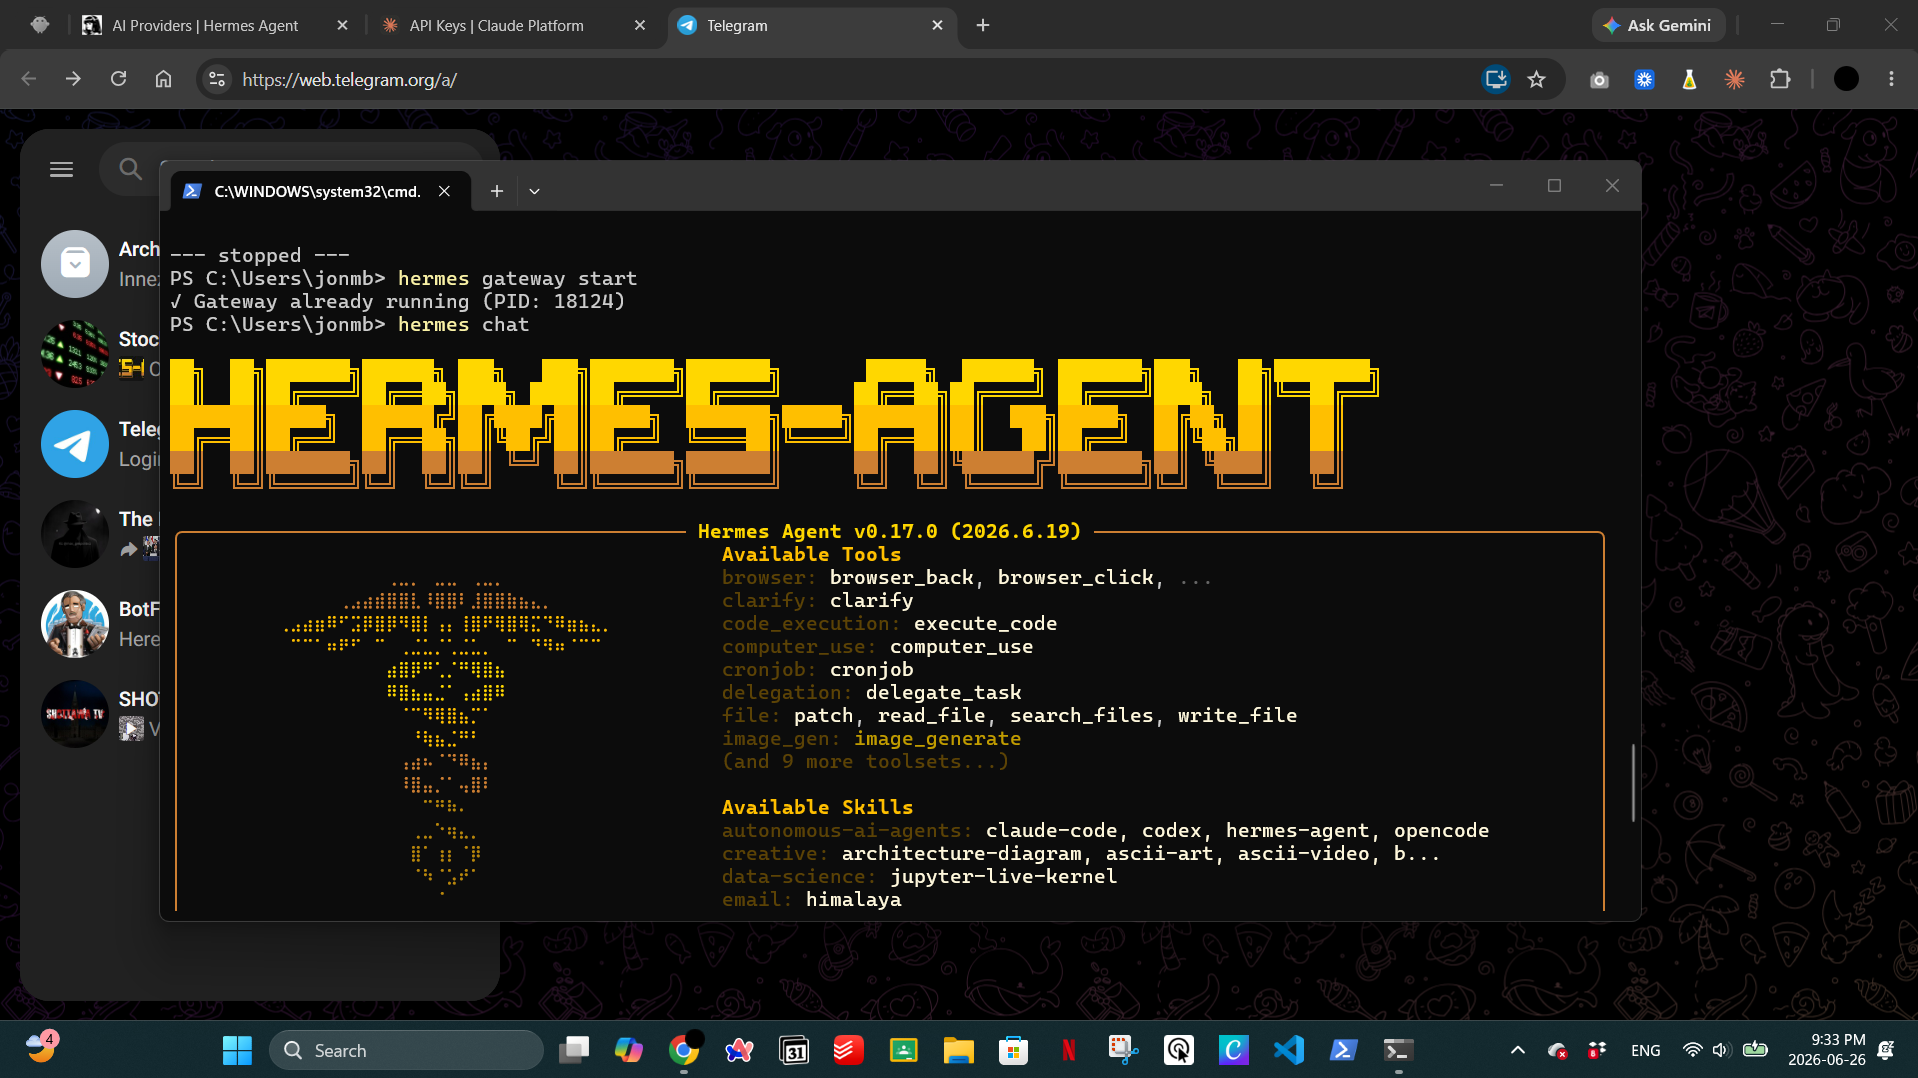Open Microsoft Store from the taskbar
This screenshot has width=1918, height=1078.
(x=1013, y=1050)
